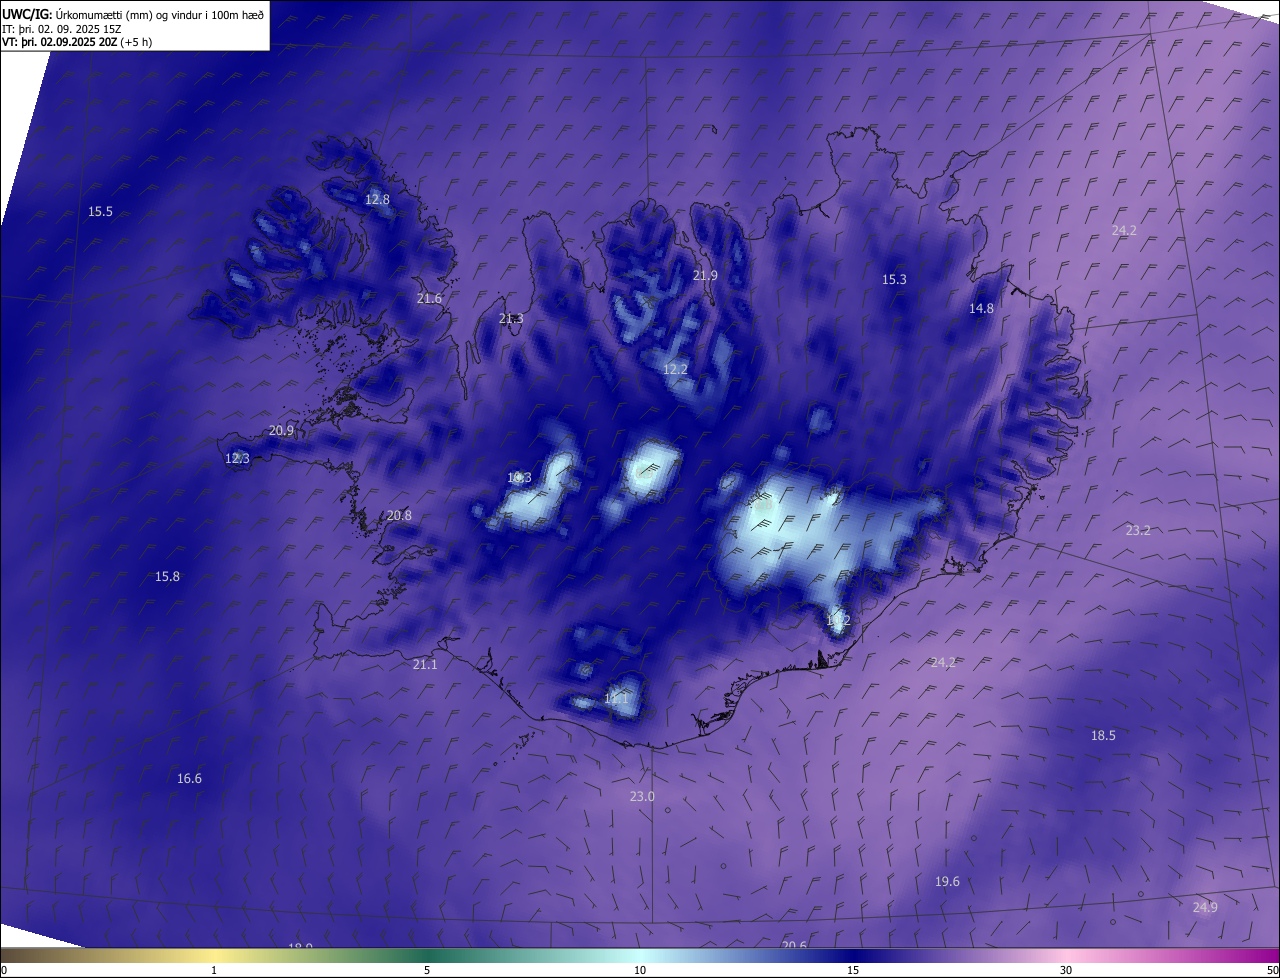1280x978 pixels.
Task: Select the 21.9 value label
Action: click(706, 275)
